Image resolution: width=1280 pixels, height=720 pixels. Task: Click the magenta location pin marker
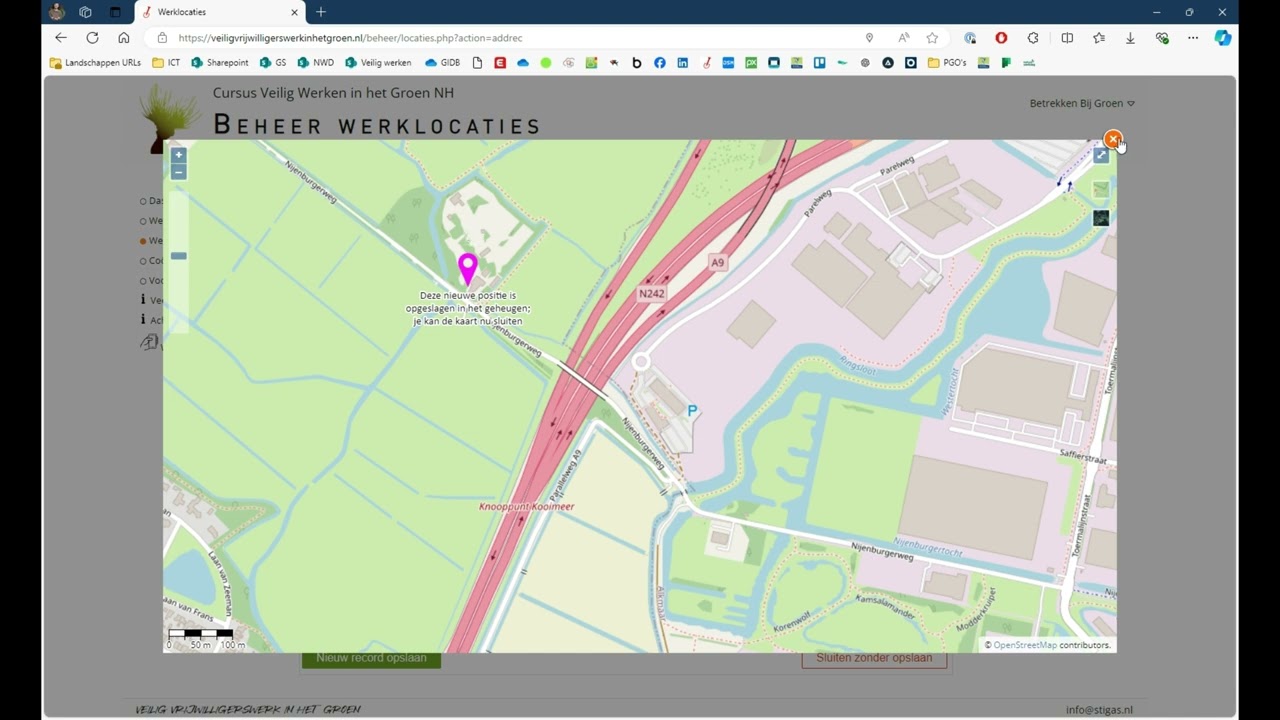(467, 269)
